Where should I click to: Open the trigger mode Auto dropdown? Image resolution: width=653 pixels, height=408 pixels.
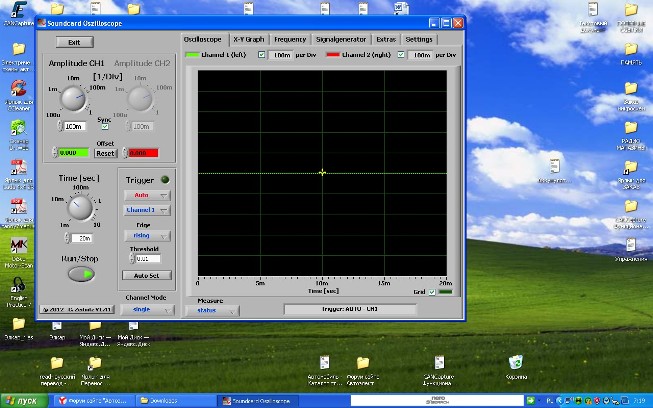coord(147,195)
